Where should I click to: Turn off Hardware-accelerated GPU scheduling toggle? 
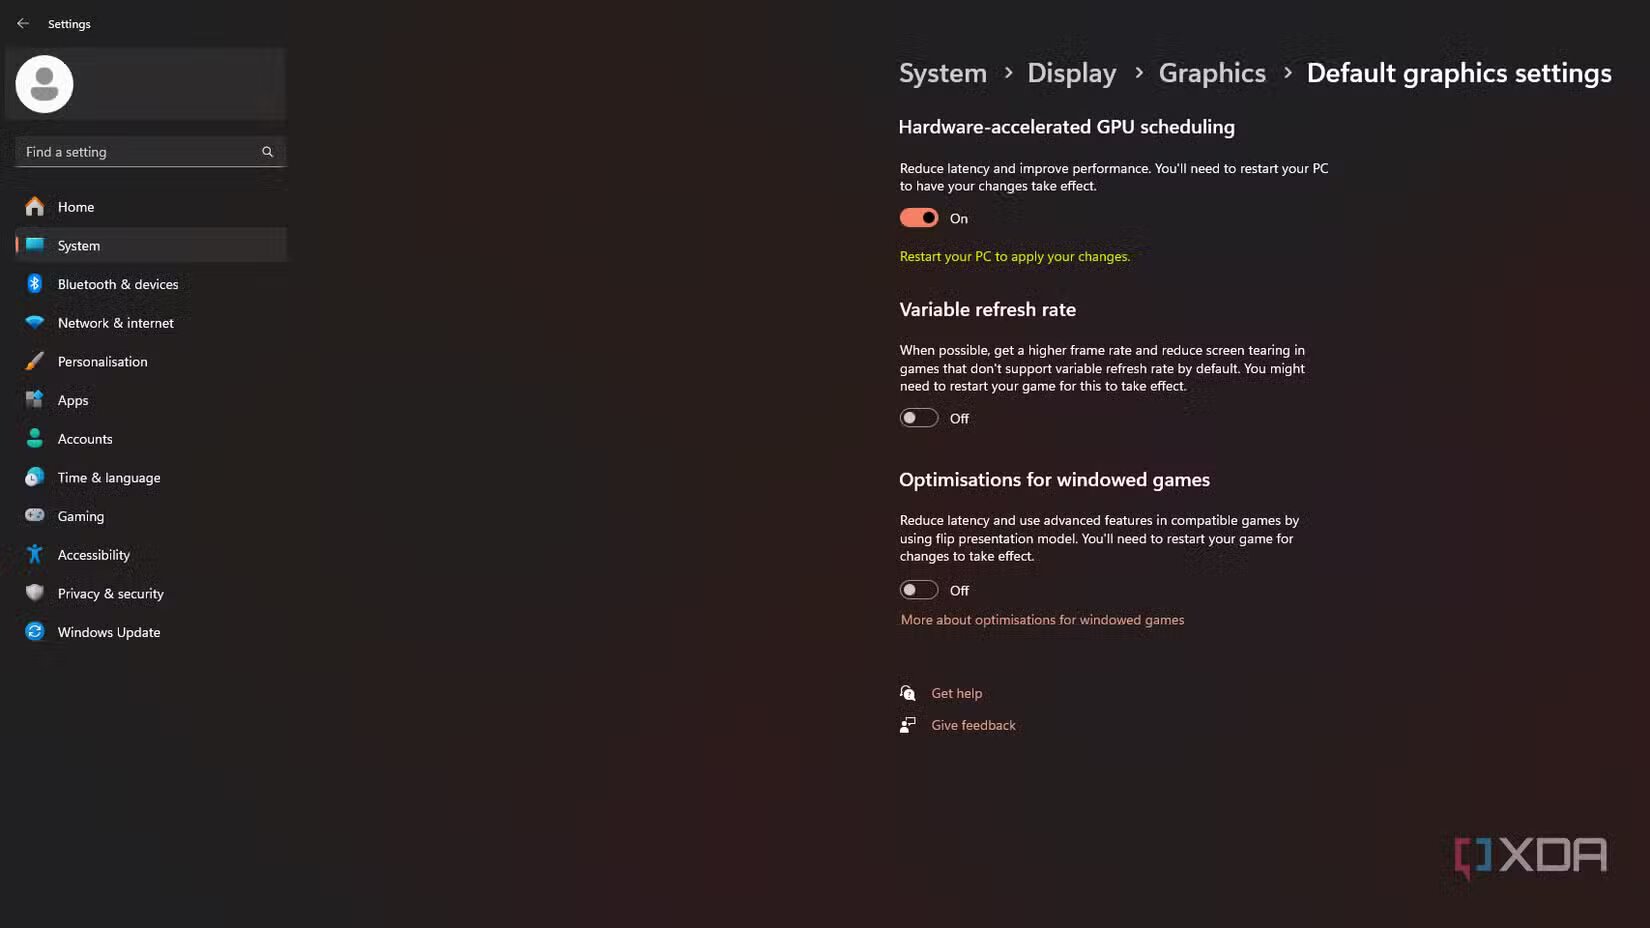coord(918,218)
